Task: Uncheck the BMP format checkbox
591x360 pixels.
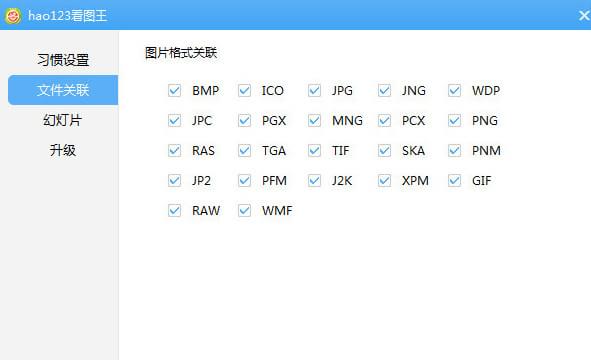Action: point(175,90)
